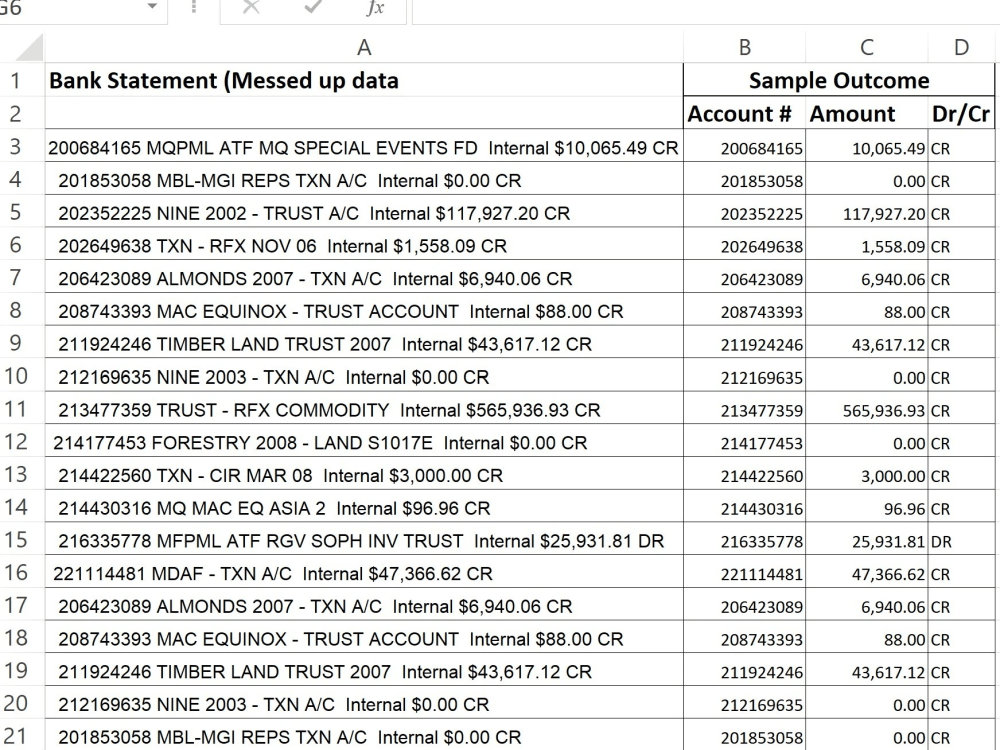Click the 'Account #' header cell
Image resolution: width=1000 pixels, height=750 pixels.
click(x=744, y=114)
